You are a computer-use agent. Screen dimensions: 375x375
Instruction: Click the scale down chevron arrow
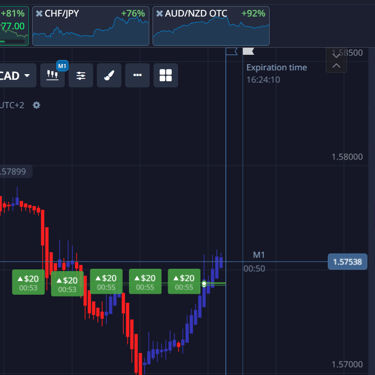coord(336,56)
